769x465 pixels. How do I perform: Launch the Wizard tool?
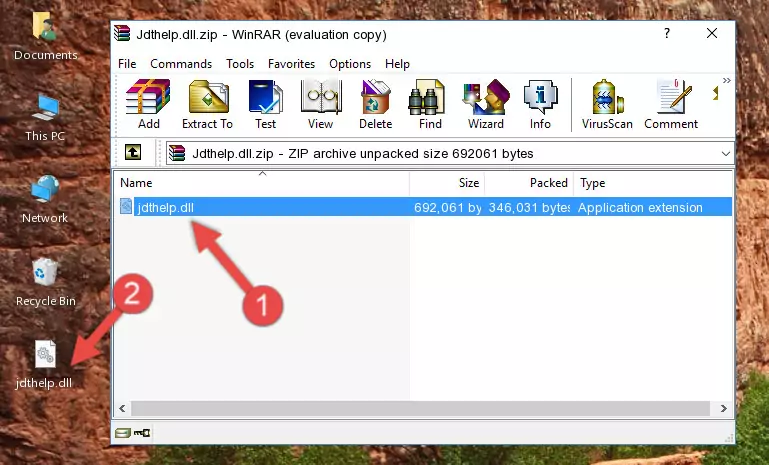coord(486,104)
